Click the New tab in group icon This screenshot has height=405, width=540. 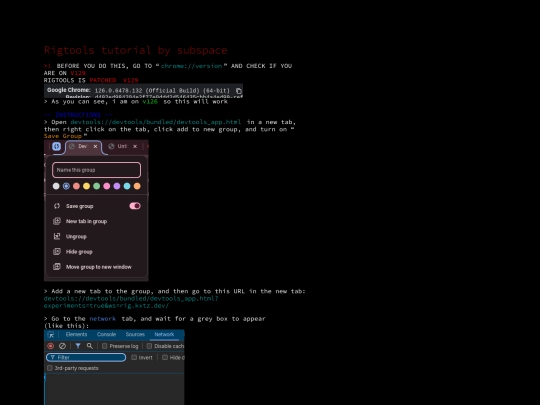(57, 221)
